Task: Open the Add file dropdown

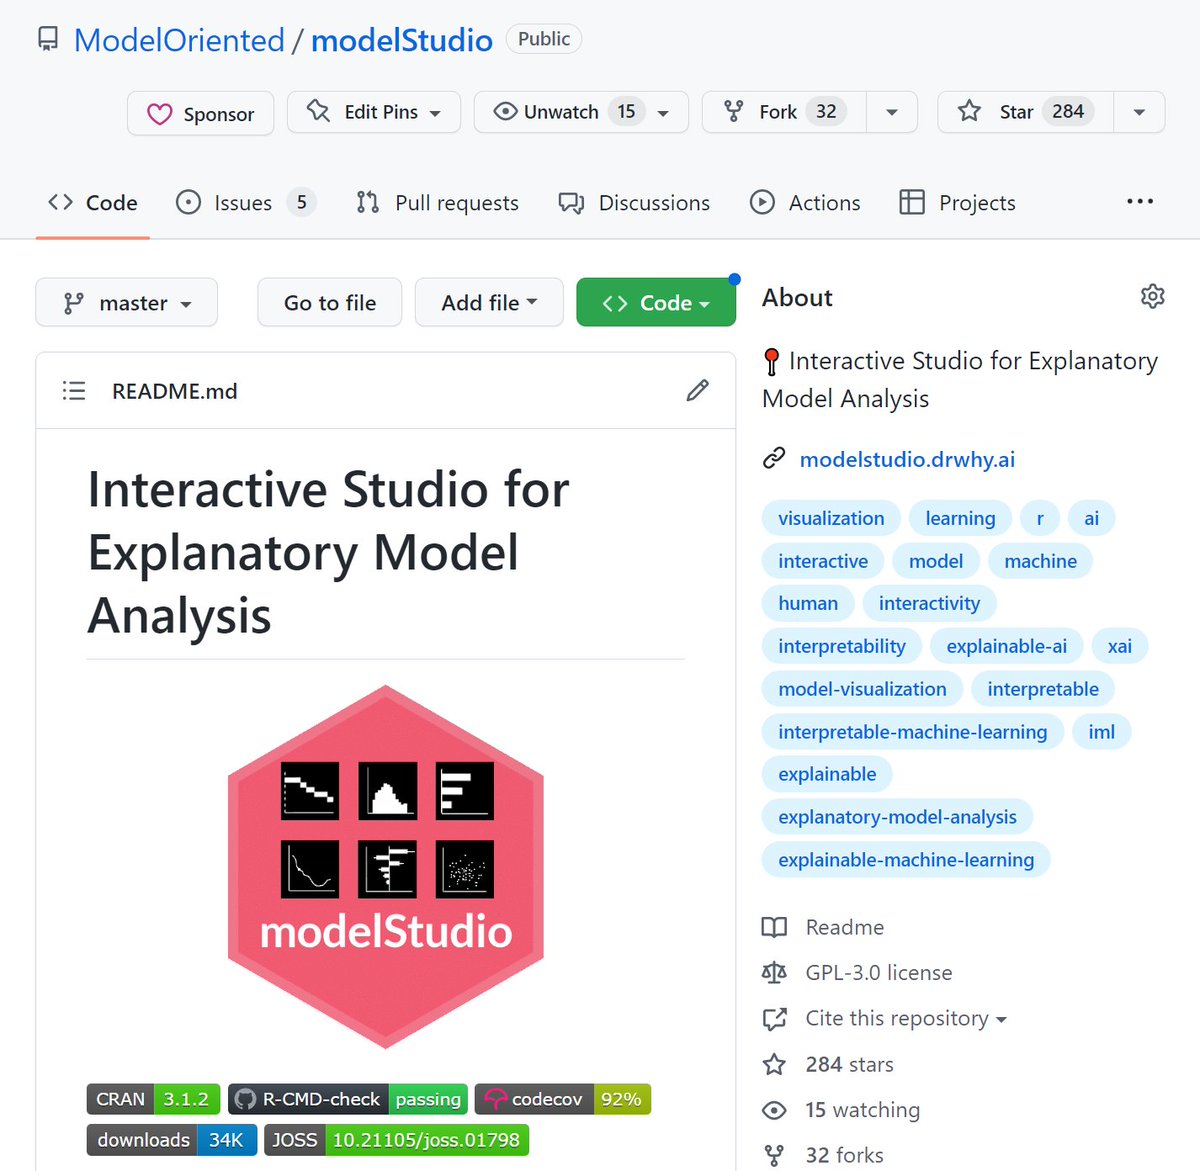Action: pos(489,302)
